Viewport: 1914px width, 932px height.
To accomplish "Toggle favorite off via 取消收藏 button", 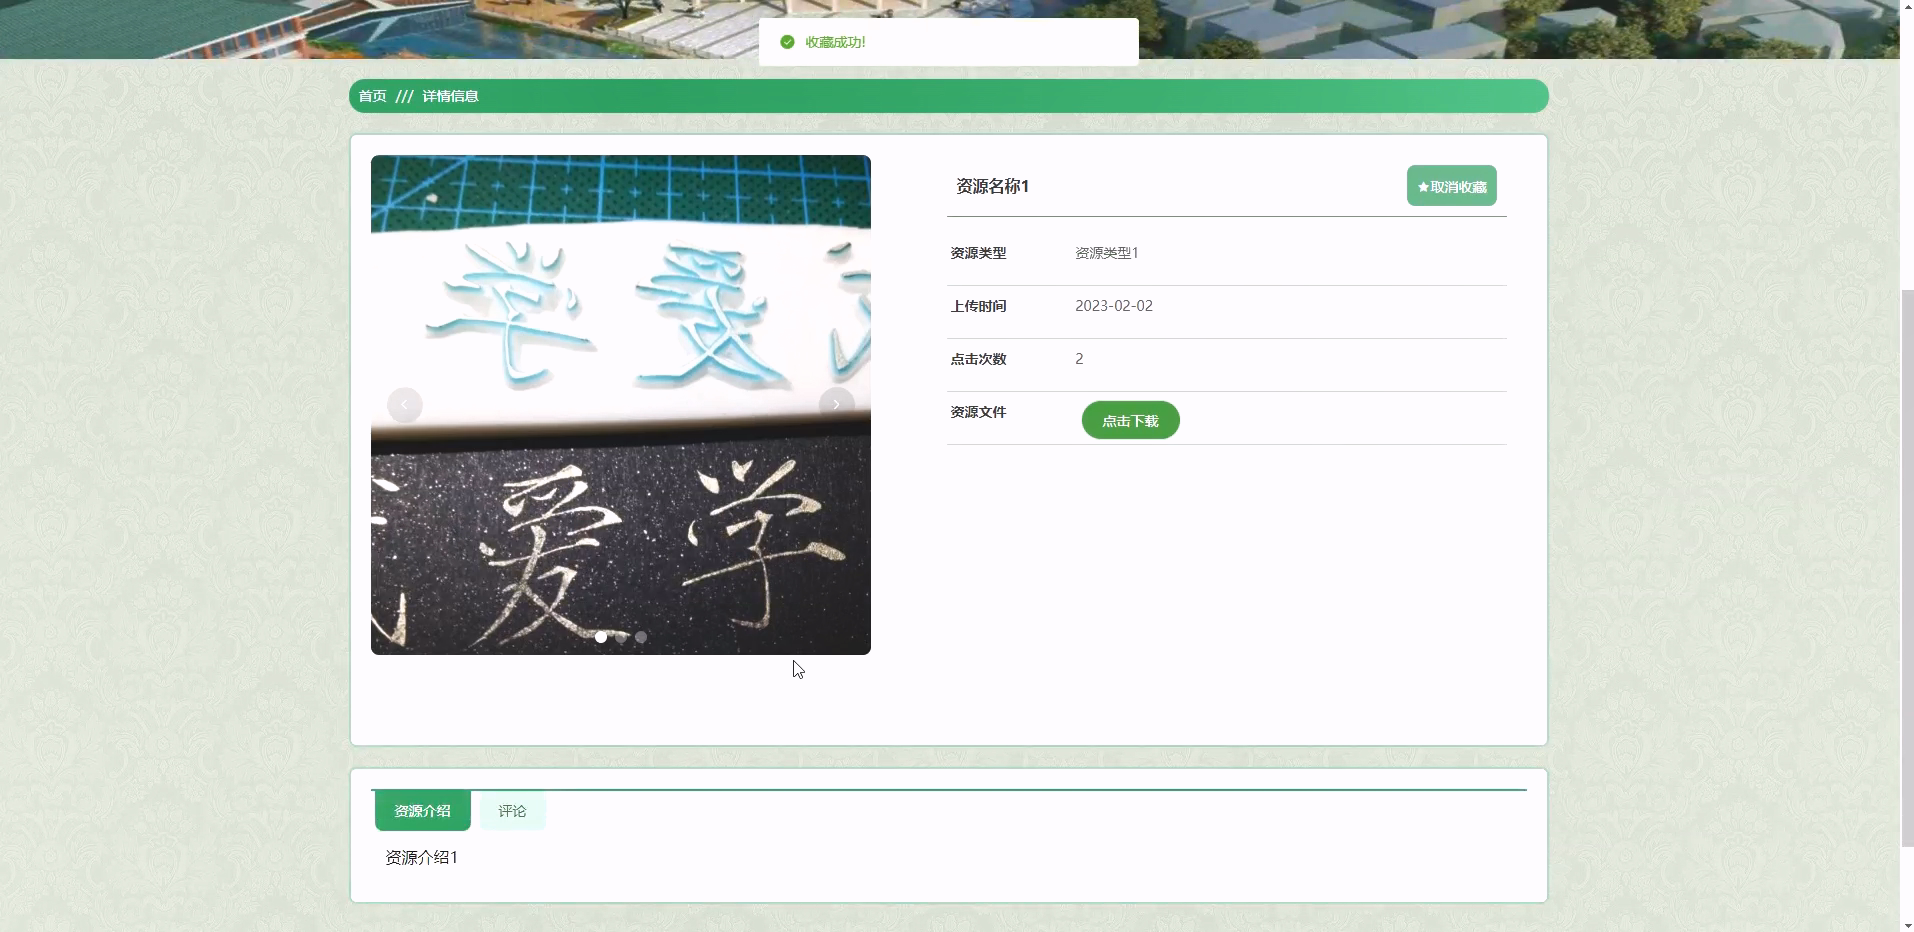I will (x=1452, y=185).
